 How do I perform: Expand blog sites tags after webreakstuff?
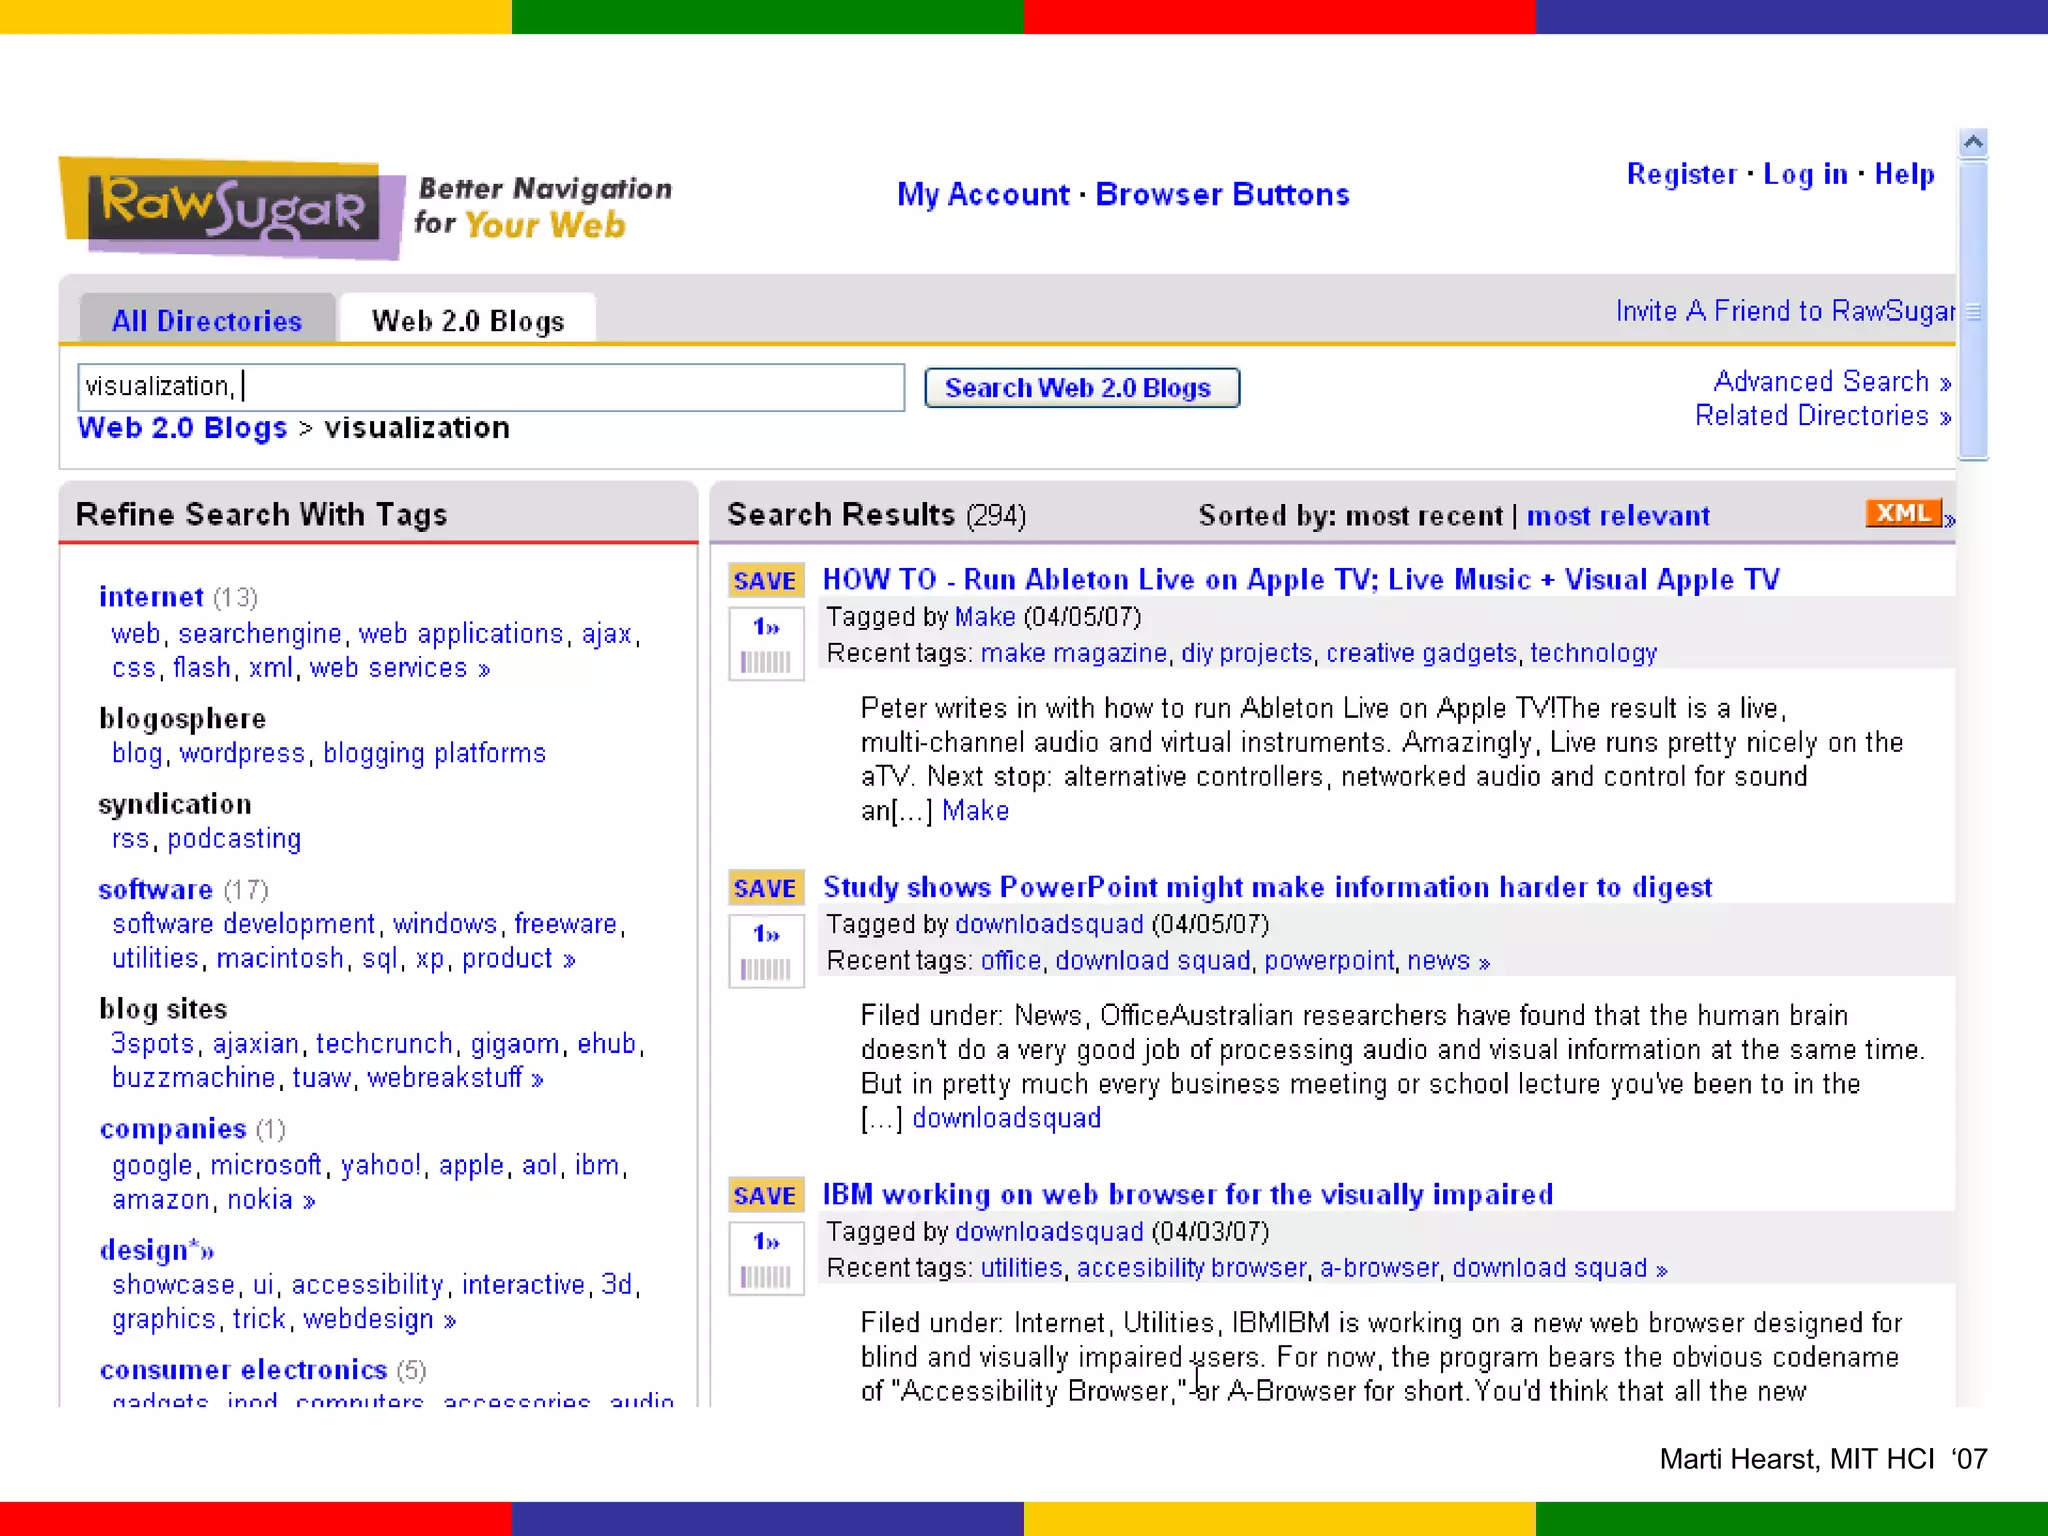538,1080
